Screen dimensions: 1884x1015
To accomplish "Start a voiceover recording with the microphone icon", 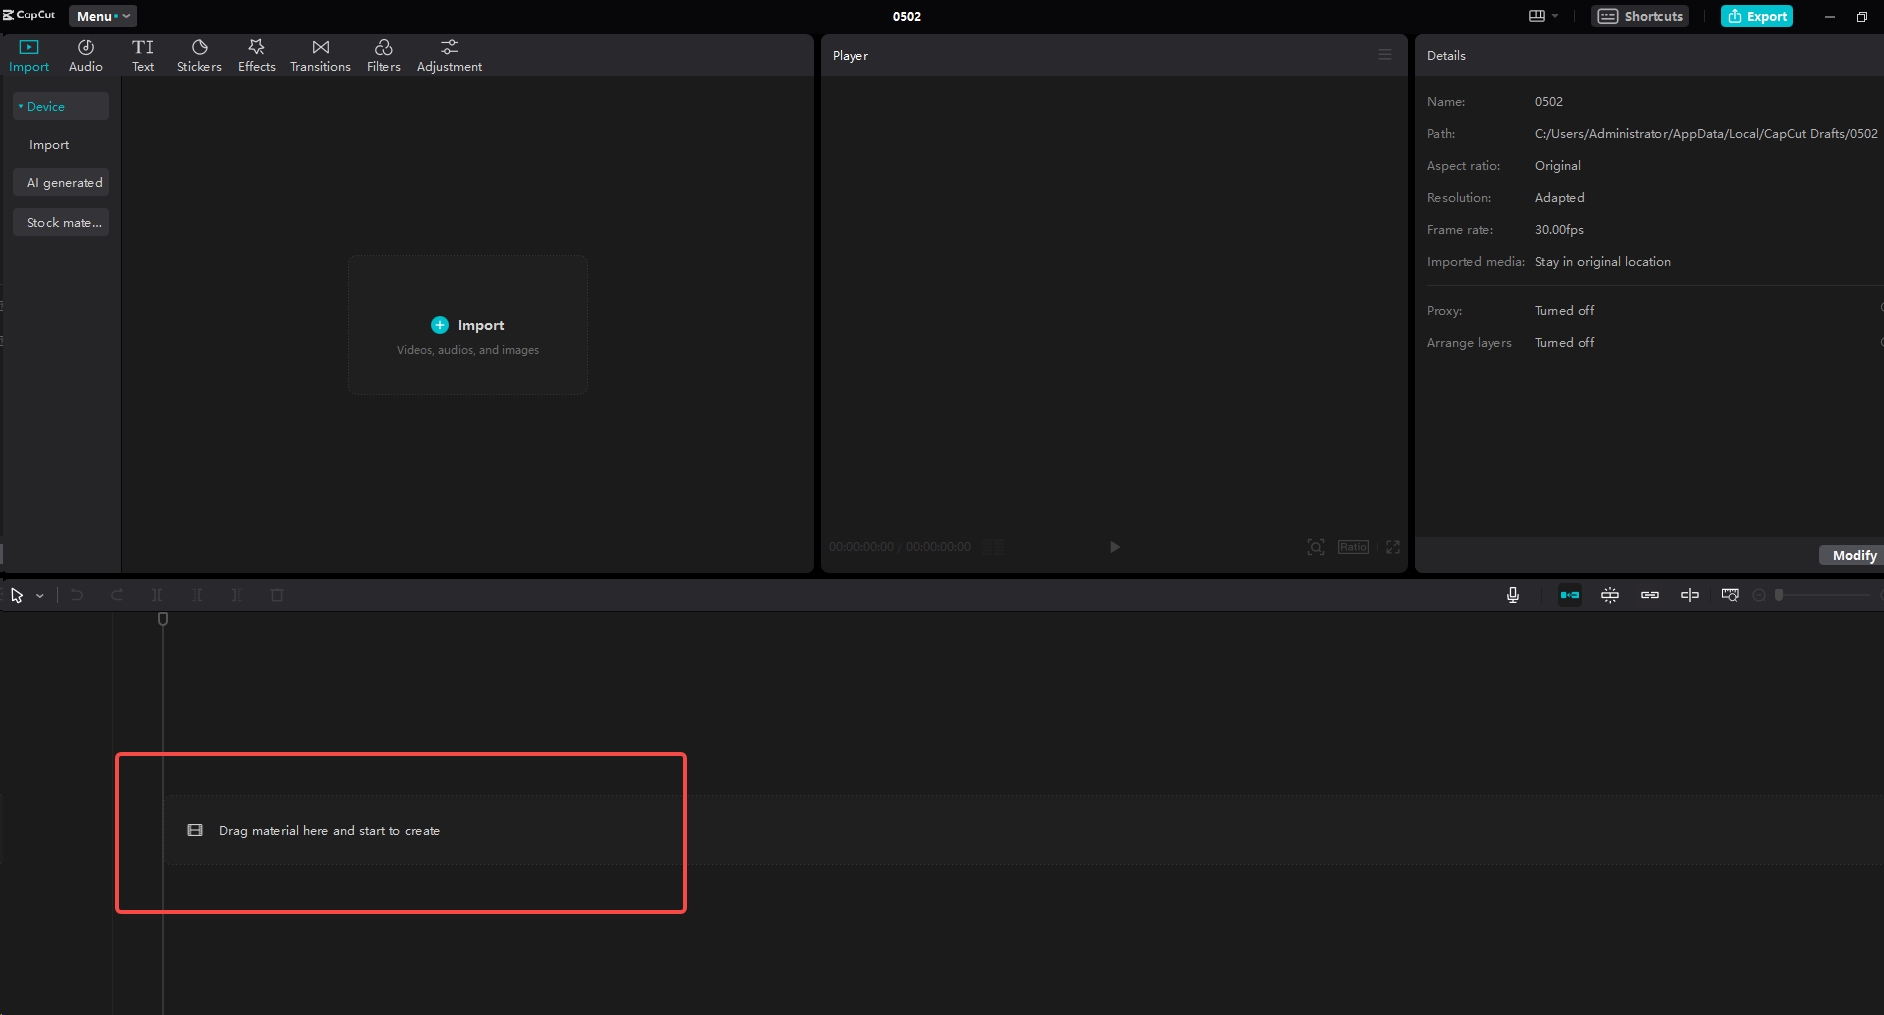I will [1512, 594].
